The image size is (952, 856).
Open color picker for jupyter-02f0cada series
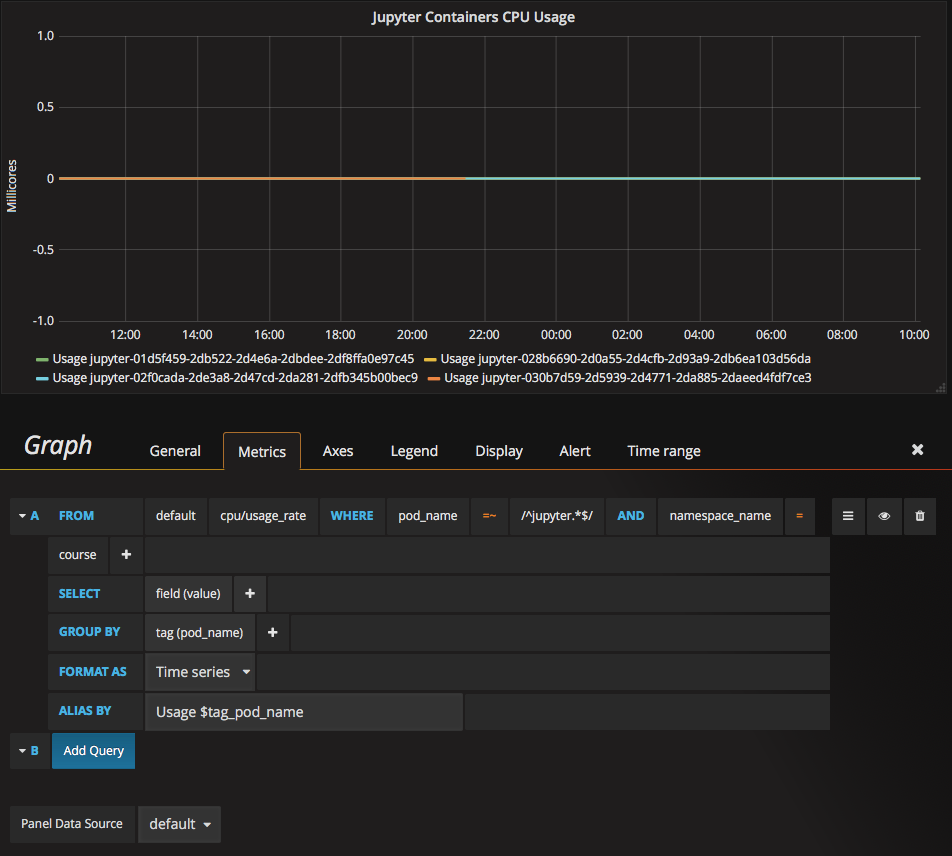coord(42,379)
